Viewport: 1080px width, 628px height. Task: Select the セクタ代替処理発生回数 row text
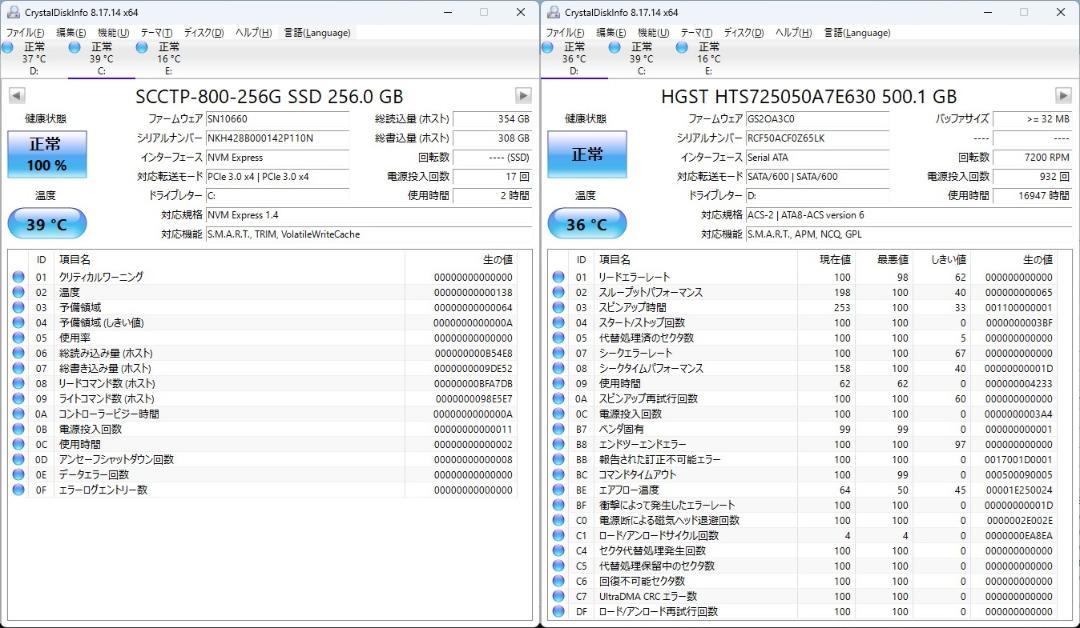click(652, 550)
